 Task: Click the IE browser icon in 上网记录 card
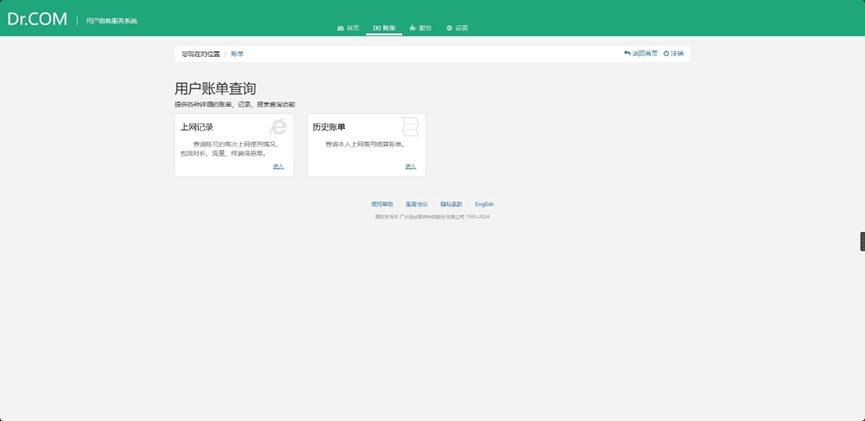[x=278, y=126]
